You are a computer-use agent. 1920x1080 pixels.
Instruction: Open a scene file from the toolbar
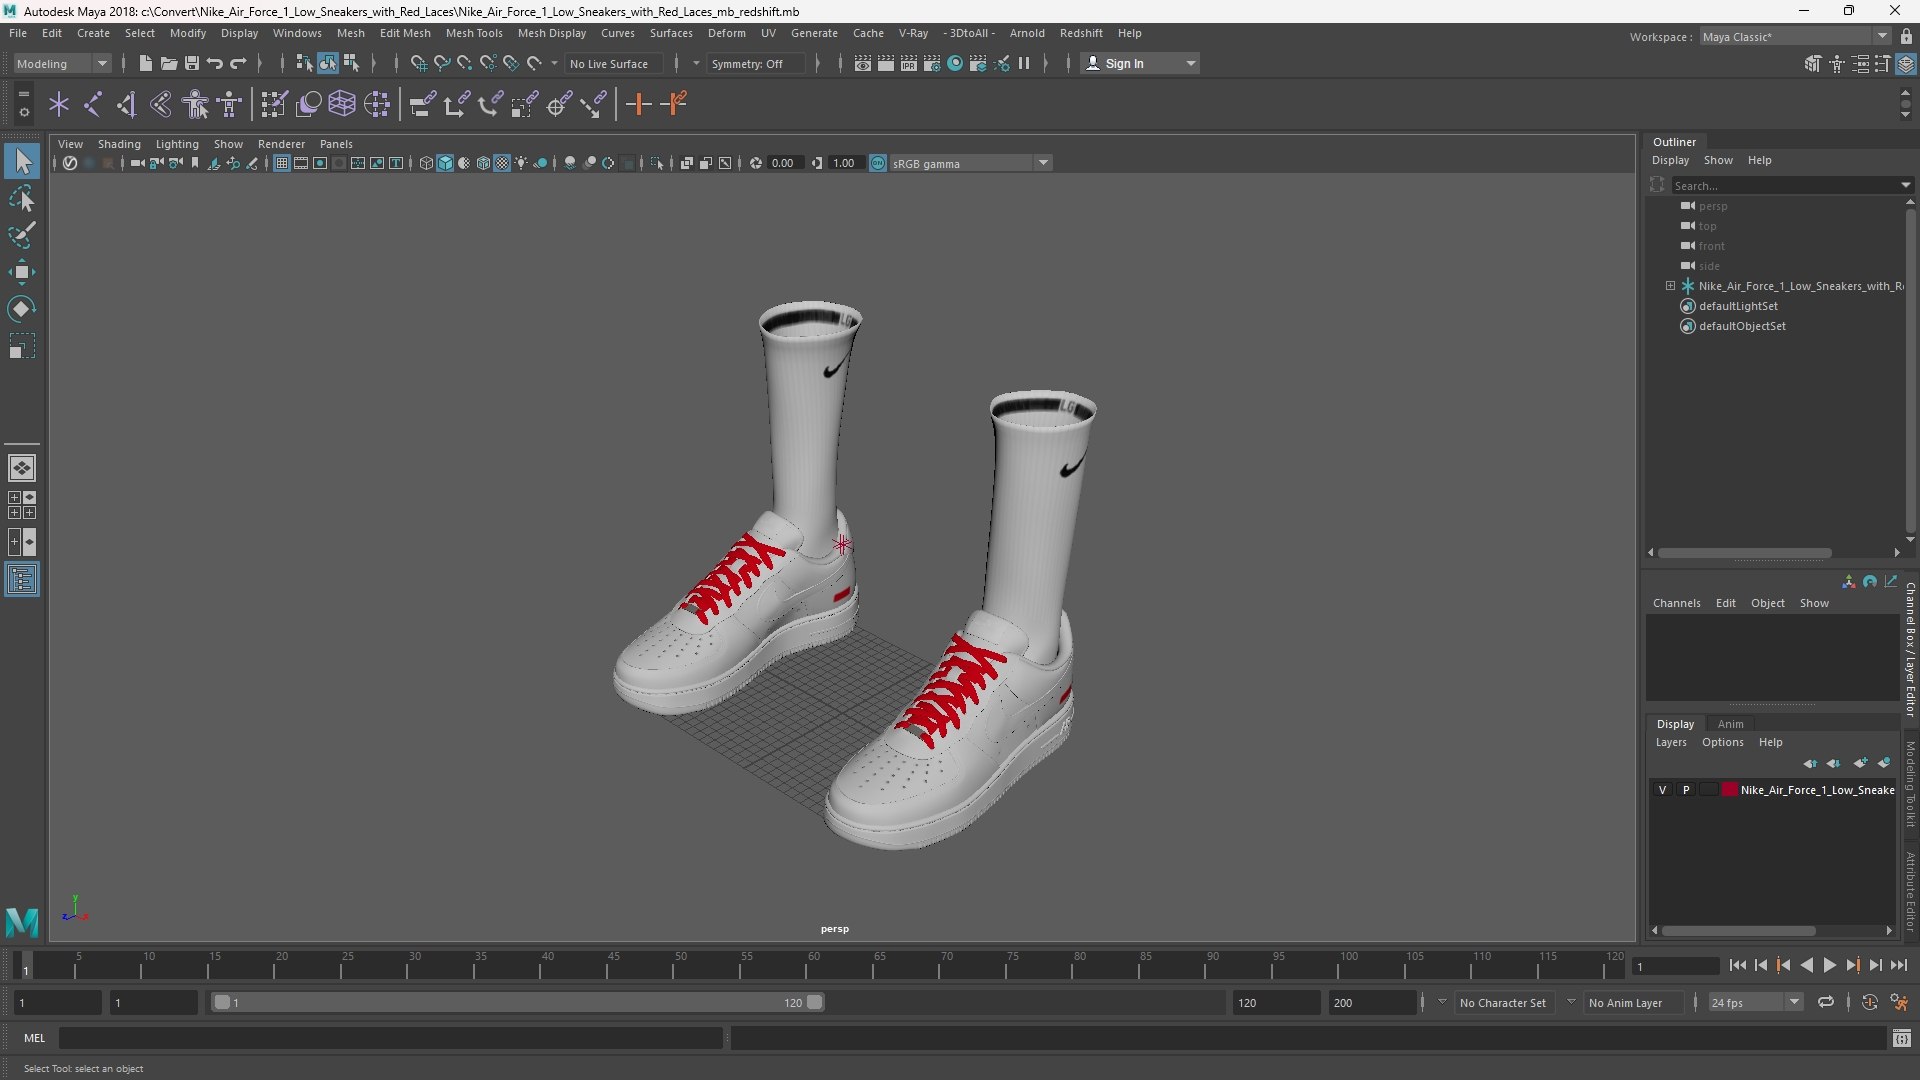[169, 63]
